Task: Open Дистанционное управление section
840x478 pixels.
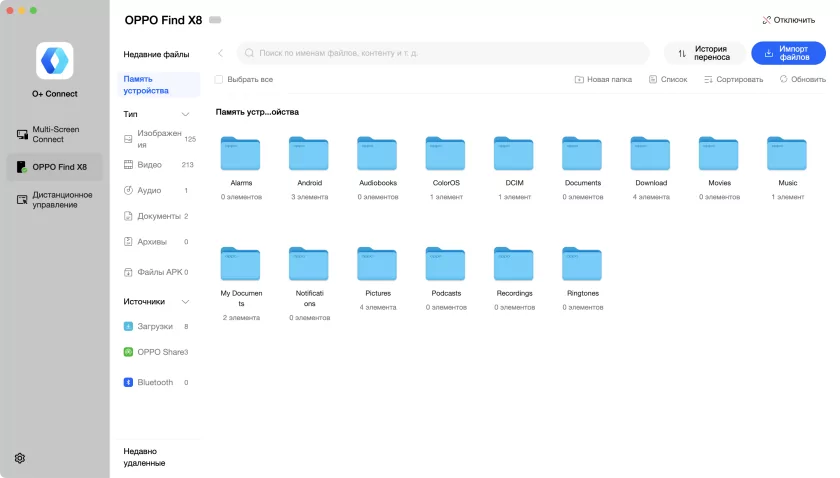Action: (x=55, y=199)
